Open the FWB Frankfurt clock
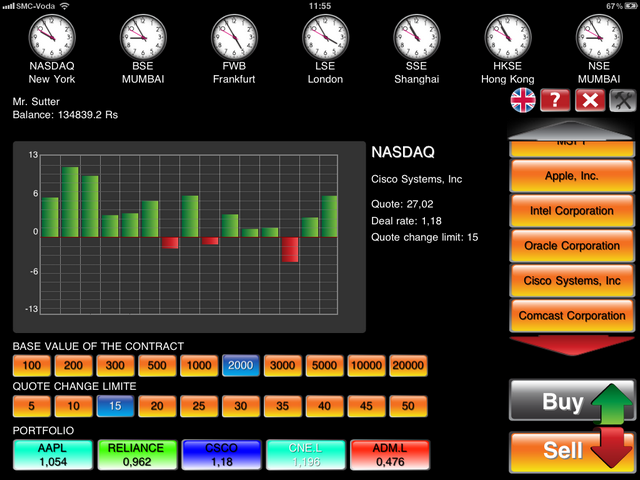This screenshot has height=480, width=640. [234, 38]
